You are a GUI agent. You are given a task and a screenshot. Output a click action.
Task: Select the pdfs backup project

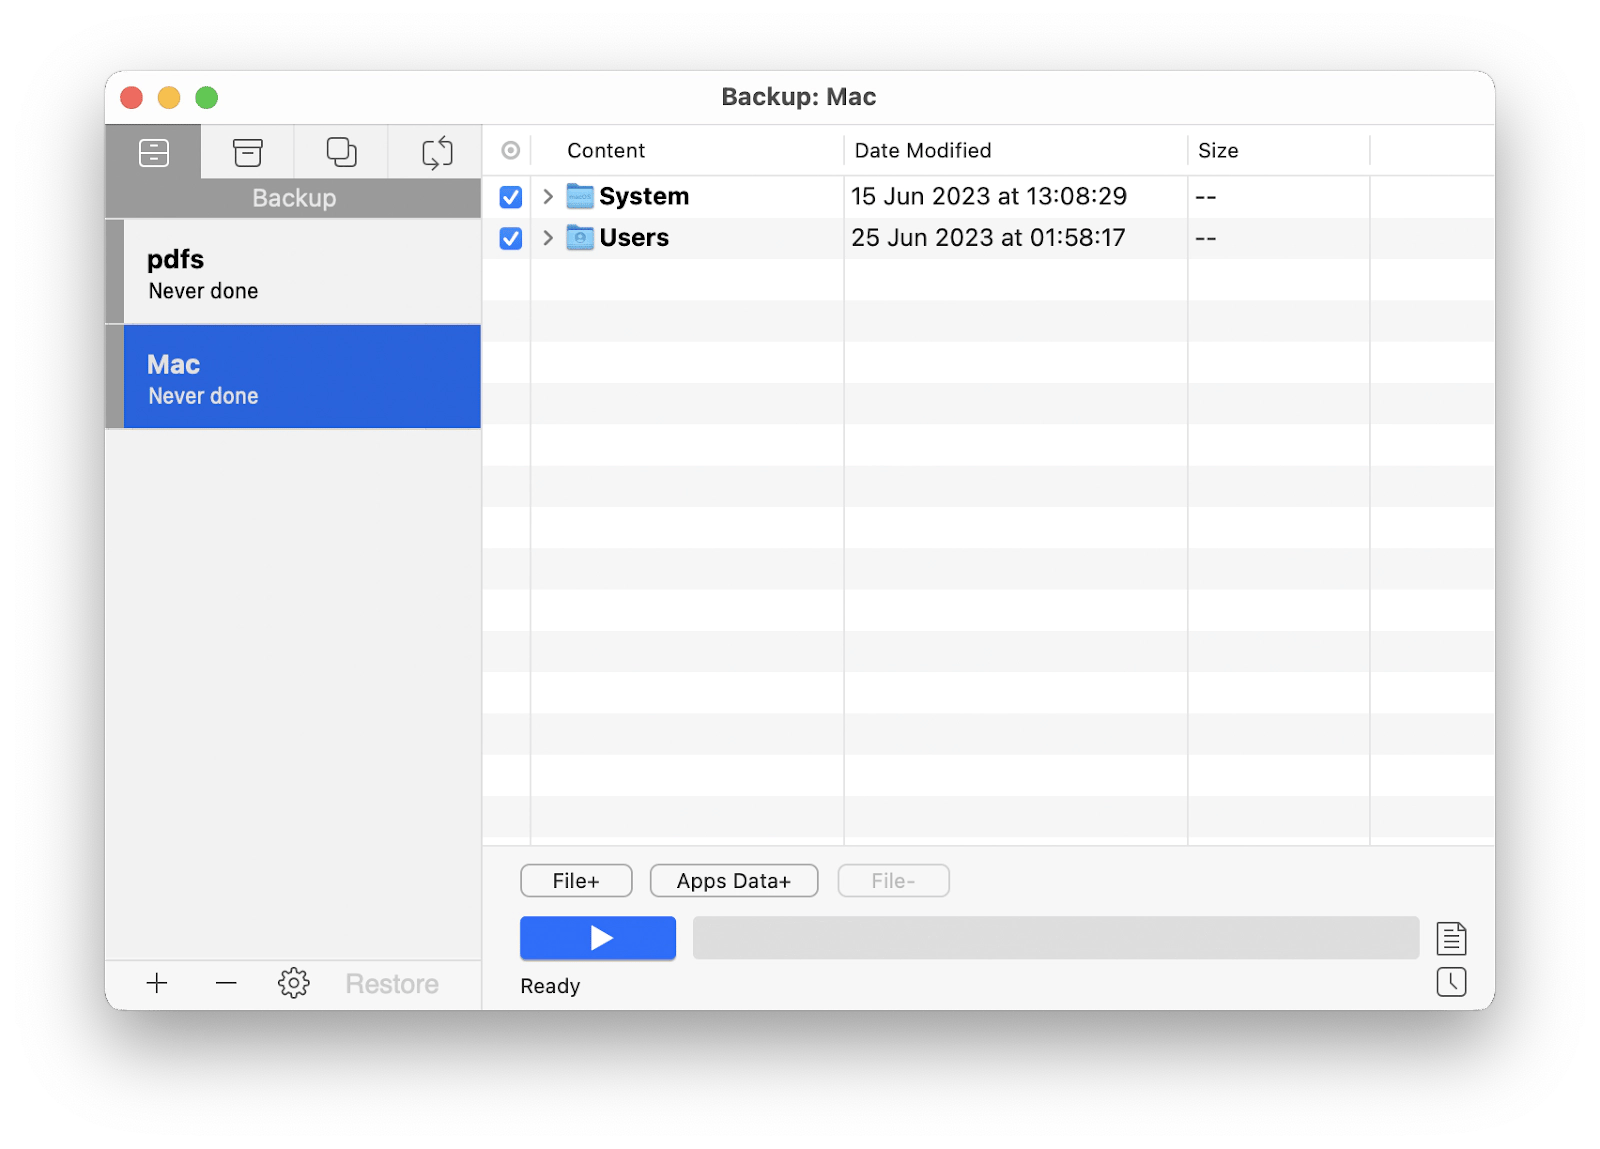point(293,272)
